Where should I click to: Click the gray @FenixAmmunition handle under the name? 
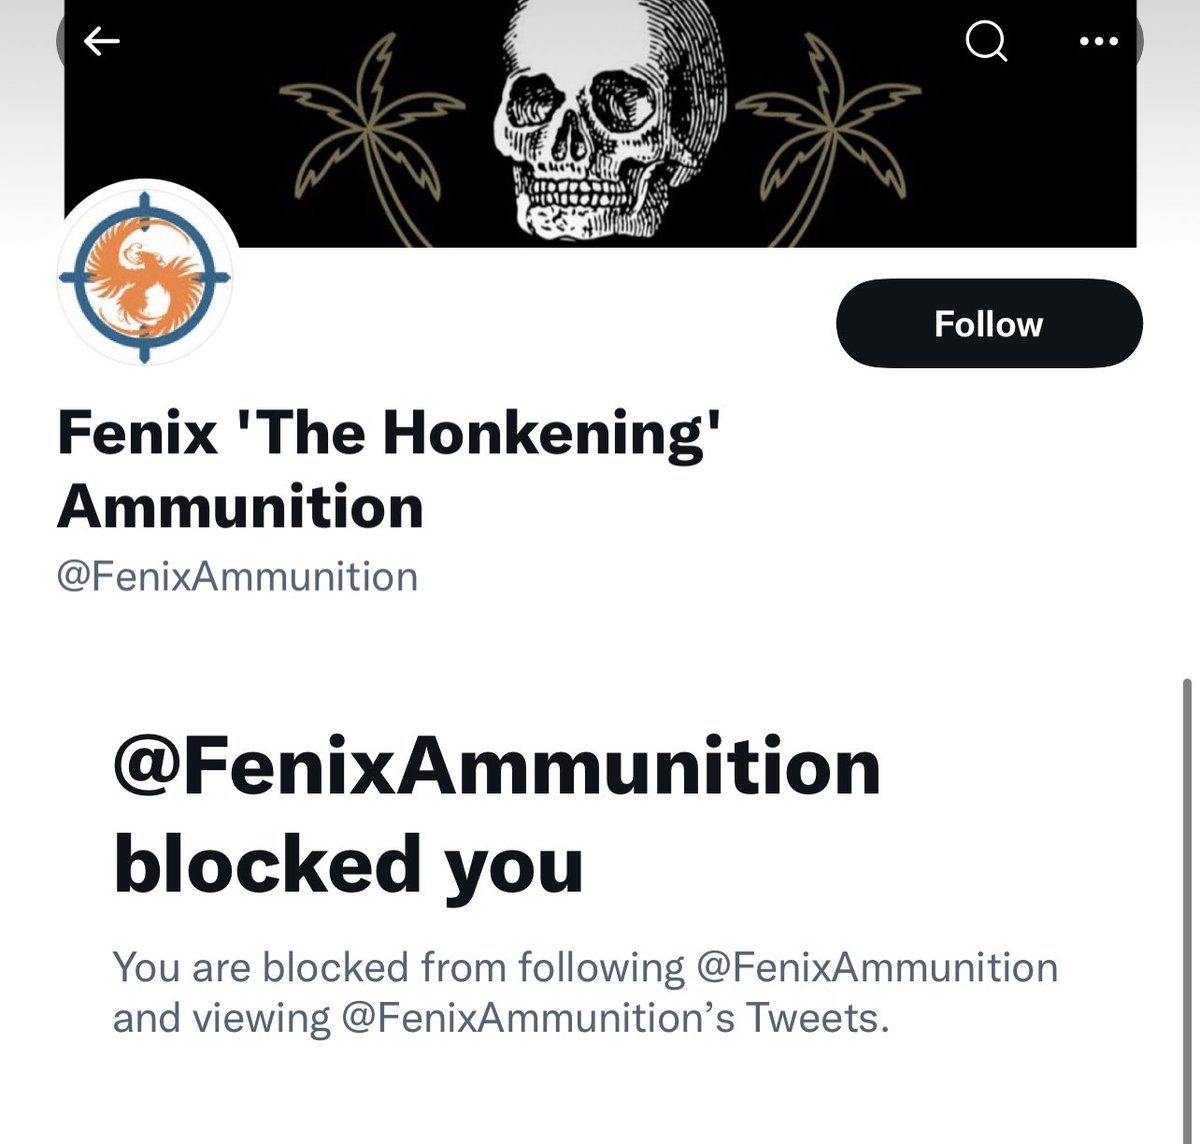(x=237, y=577)
